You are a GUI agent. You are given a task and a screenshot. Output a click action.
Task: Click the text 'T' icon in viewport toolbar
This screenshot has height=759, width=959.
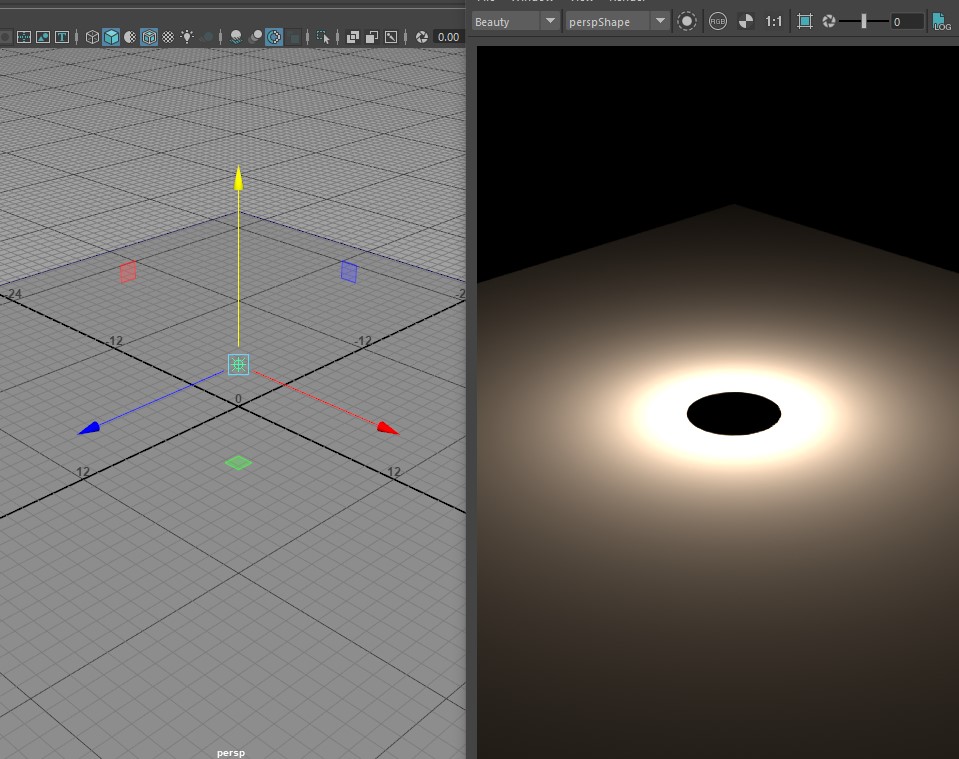62,37
